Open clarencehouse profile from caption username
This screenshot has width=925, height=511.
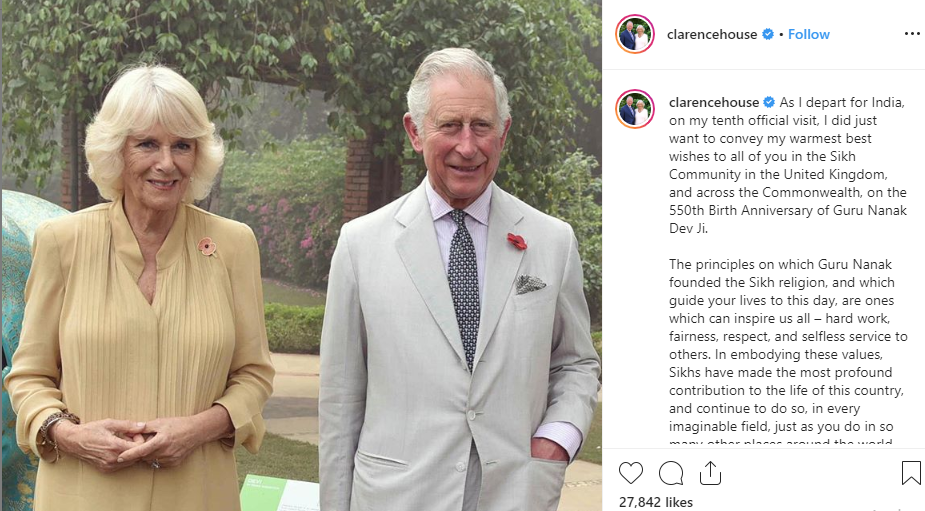click(714, 102)
